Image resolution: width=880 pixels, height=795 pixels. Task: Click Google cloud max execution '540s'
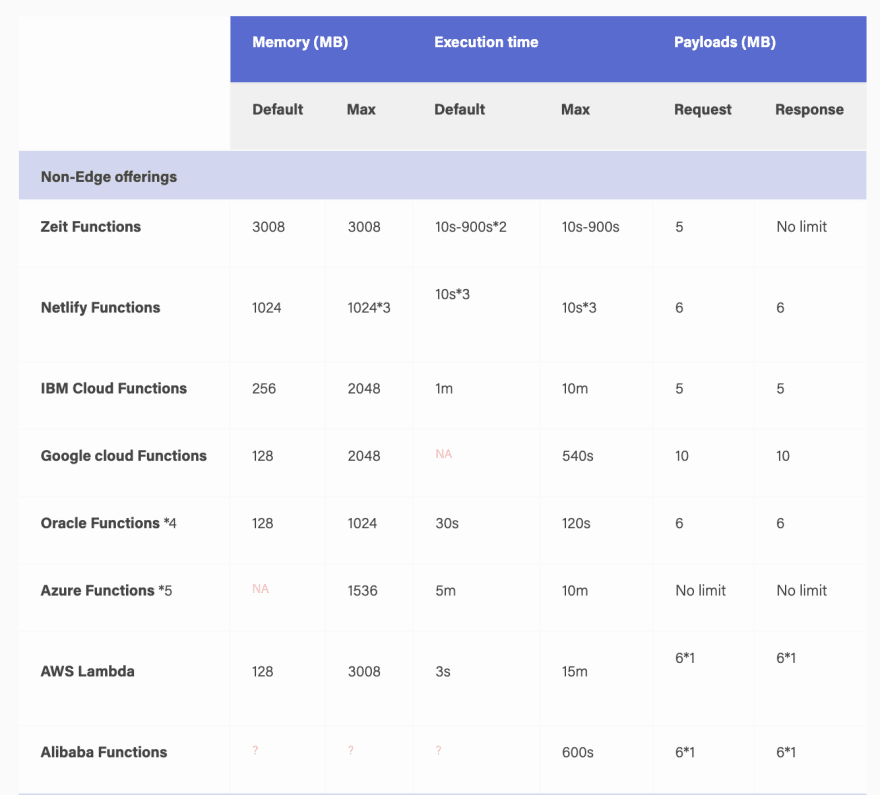[x=578, y=456]
